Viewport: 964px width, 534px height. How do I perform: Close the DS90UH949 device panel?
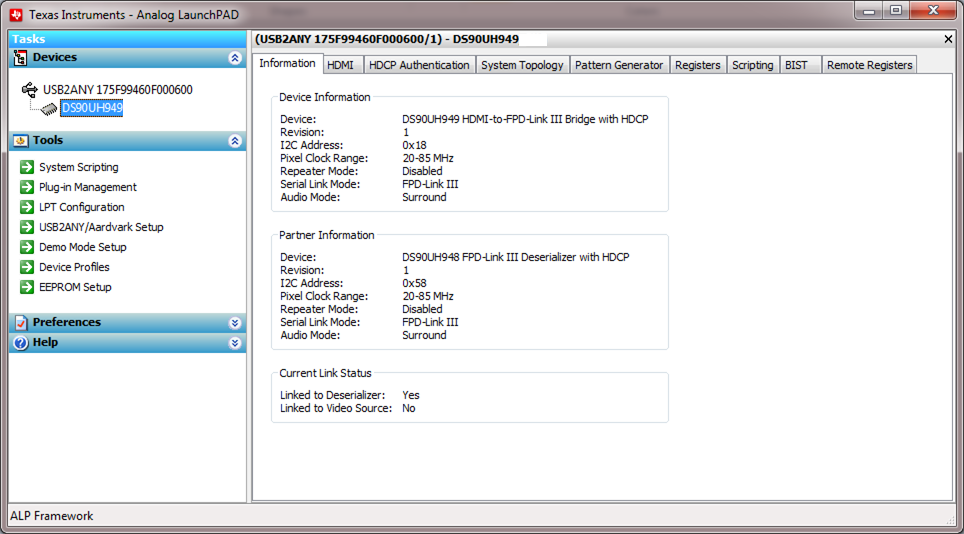tap(948, 39)
